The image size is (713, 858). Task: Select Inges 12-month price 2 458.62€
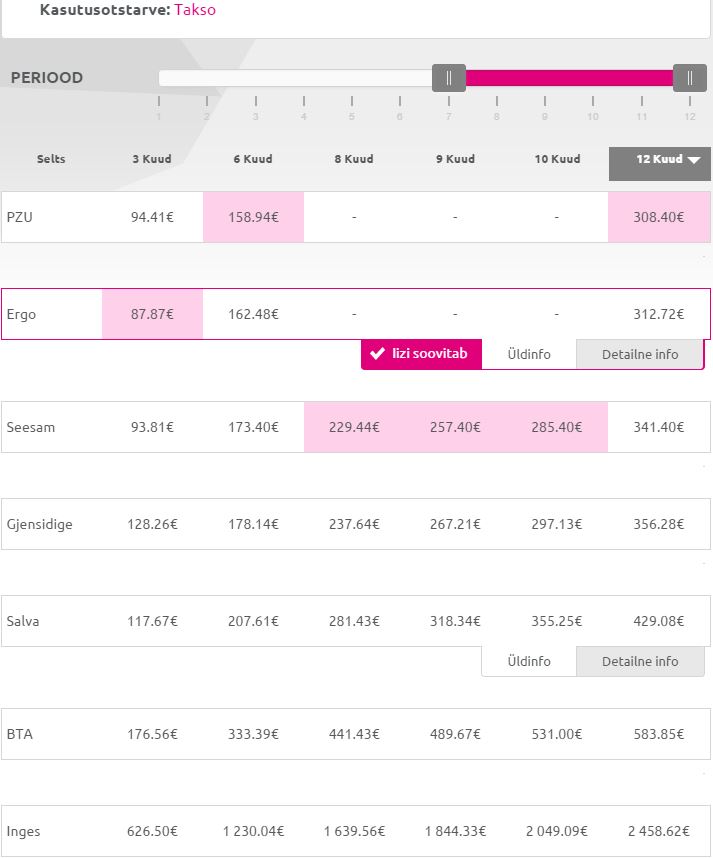point(659,831)
